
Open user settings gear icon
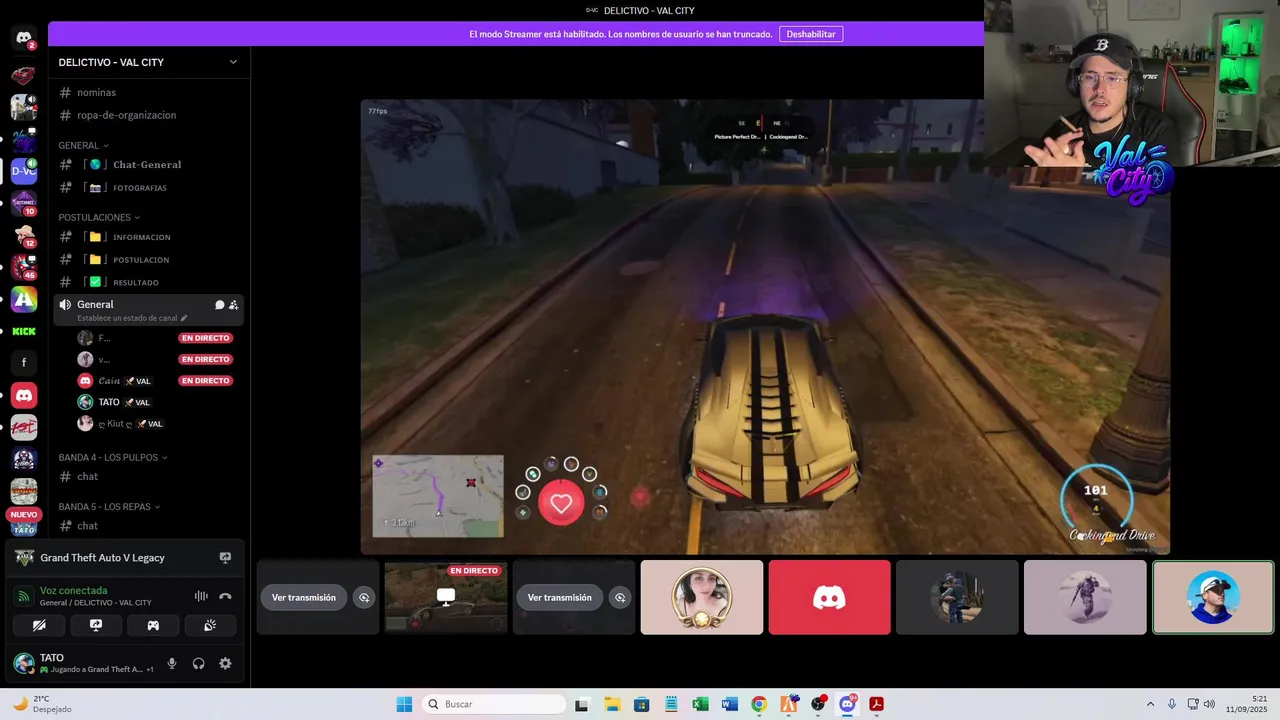click(225, 663)
